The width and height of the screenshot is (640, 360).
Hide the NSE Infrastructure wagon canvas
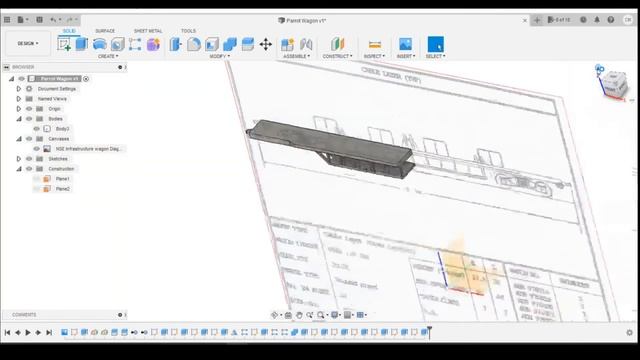pyautogui.click(x=37, y=149)
